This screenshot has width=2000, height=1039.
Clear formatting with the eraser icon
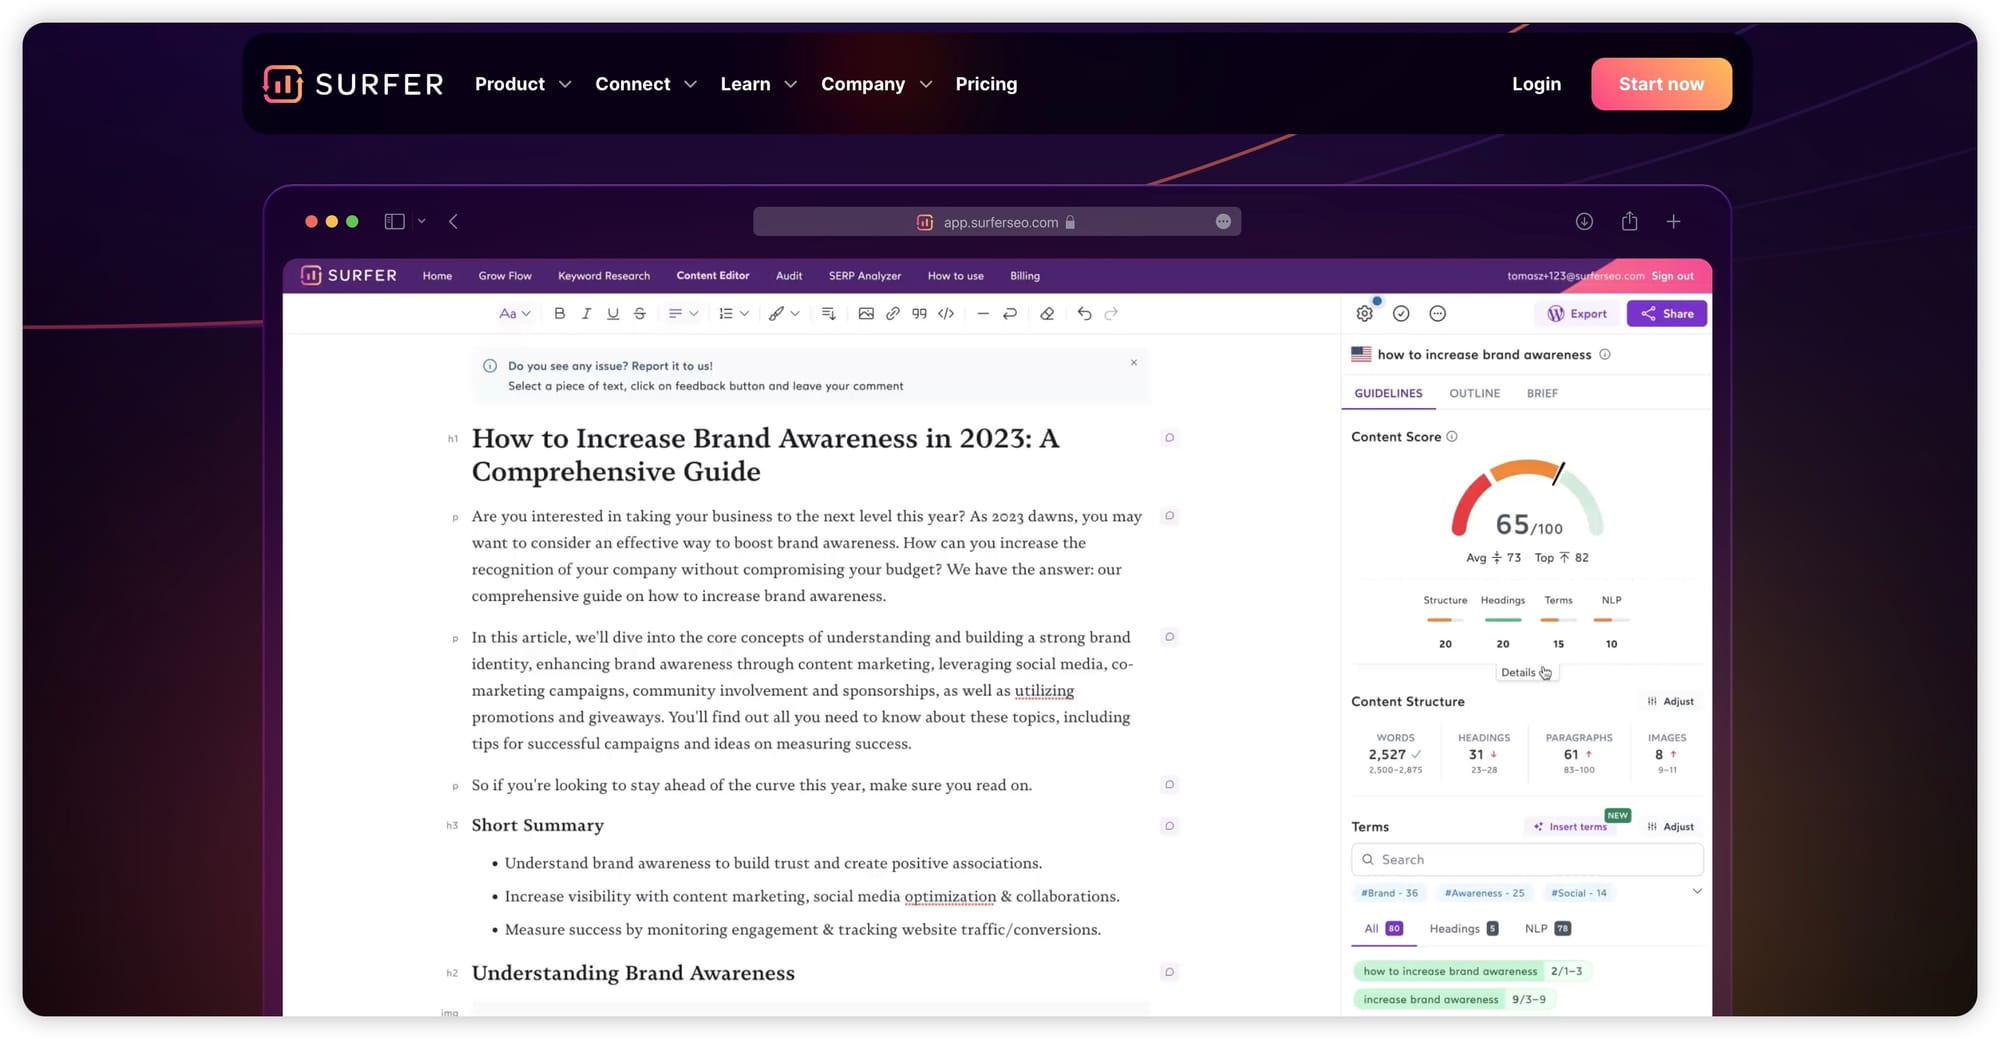click(1047, 314)
